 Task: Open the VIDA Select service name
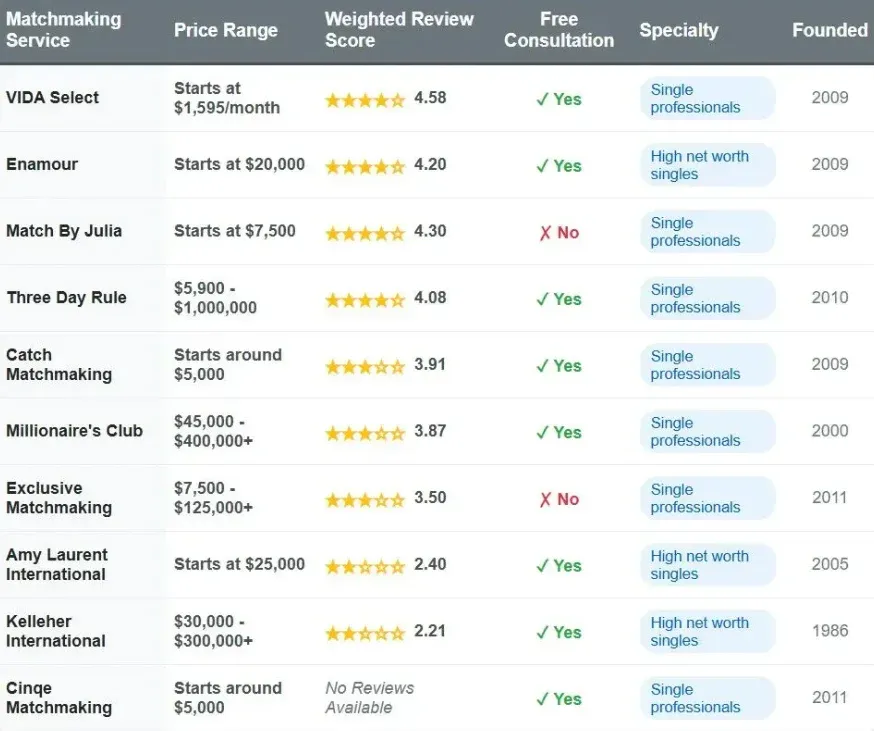53,97
